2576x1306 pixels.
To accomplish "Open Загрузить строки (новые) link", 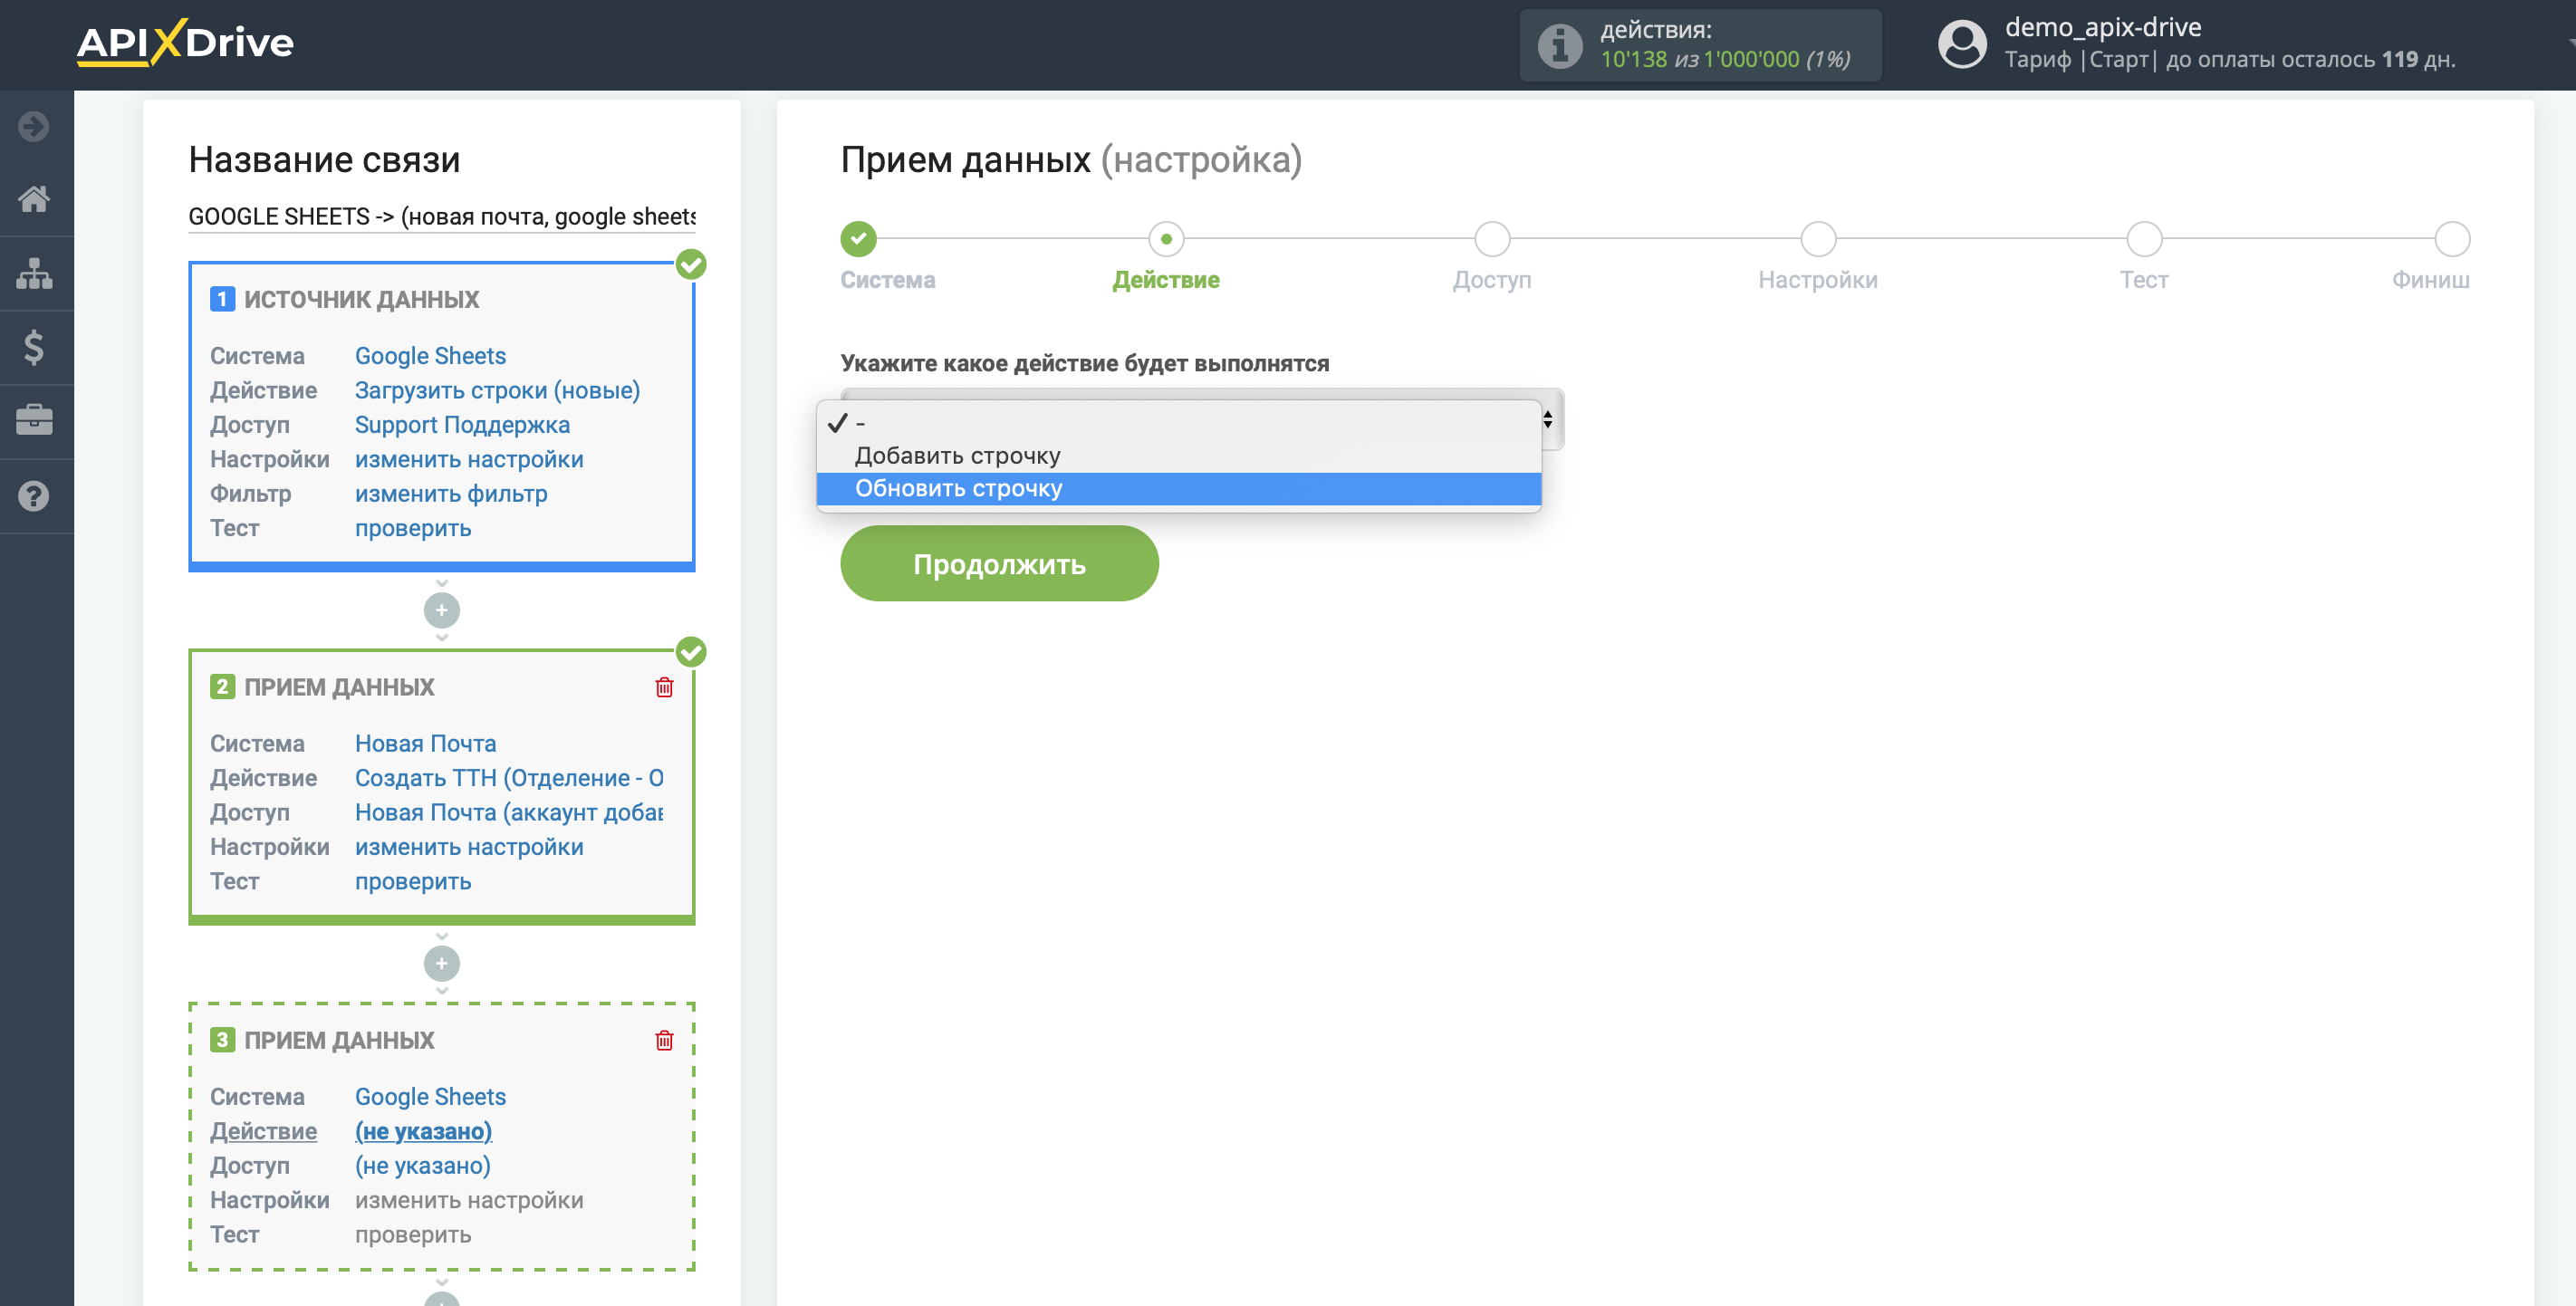I will click(x=497, y=390).
